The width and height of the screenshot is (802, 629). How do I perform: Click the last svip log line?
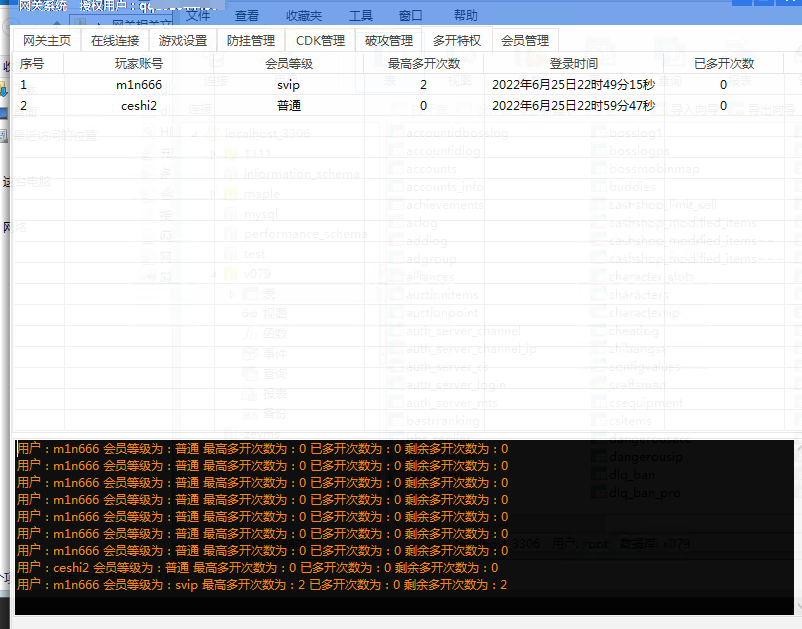coord(262,585)
